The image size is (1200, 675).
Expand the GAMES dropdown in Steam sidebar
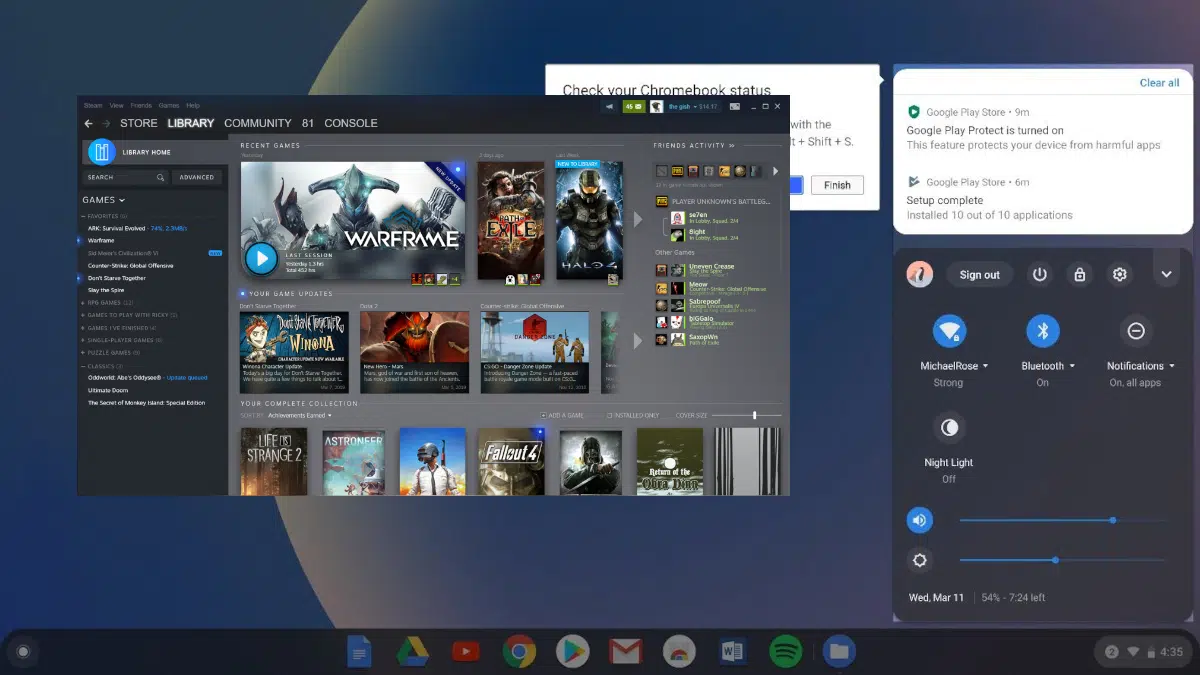point(104,200)
